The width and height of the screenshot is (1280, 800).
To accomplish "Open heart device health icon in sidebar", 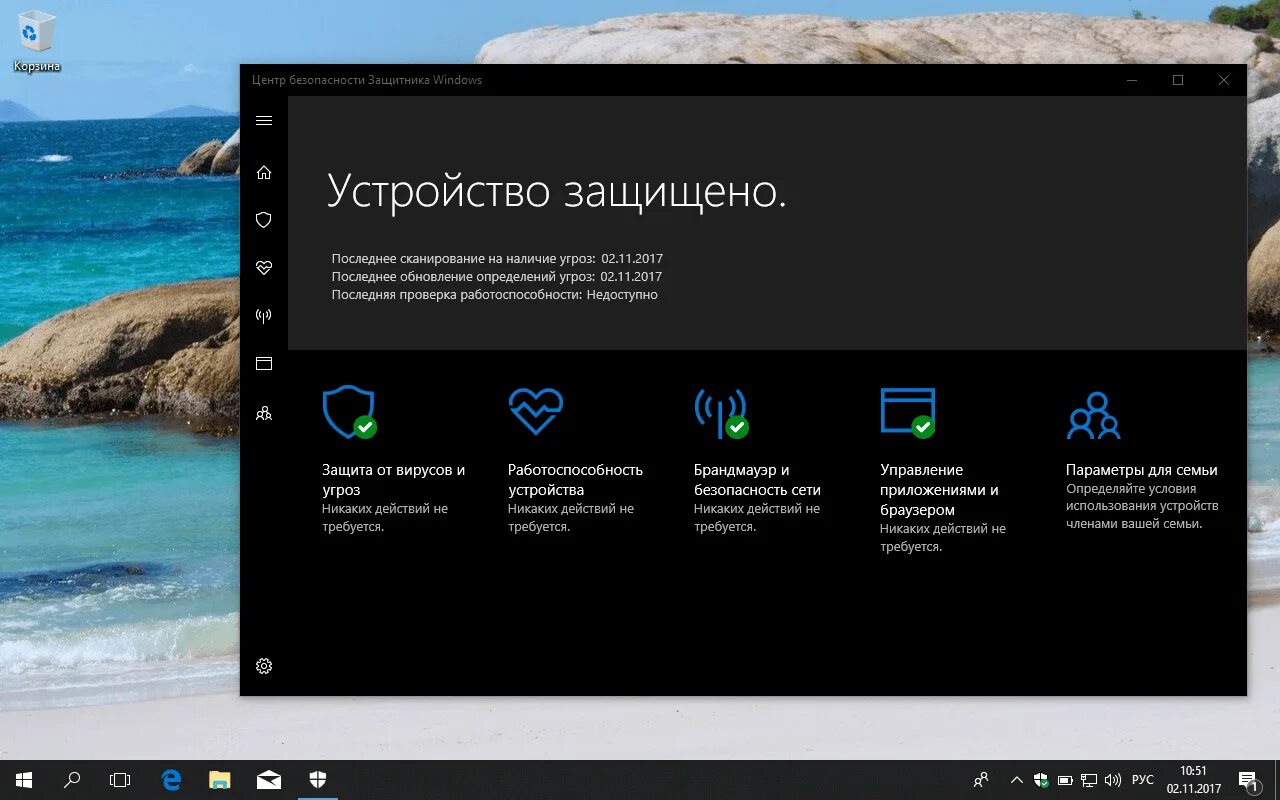I will click(264, 268).
